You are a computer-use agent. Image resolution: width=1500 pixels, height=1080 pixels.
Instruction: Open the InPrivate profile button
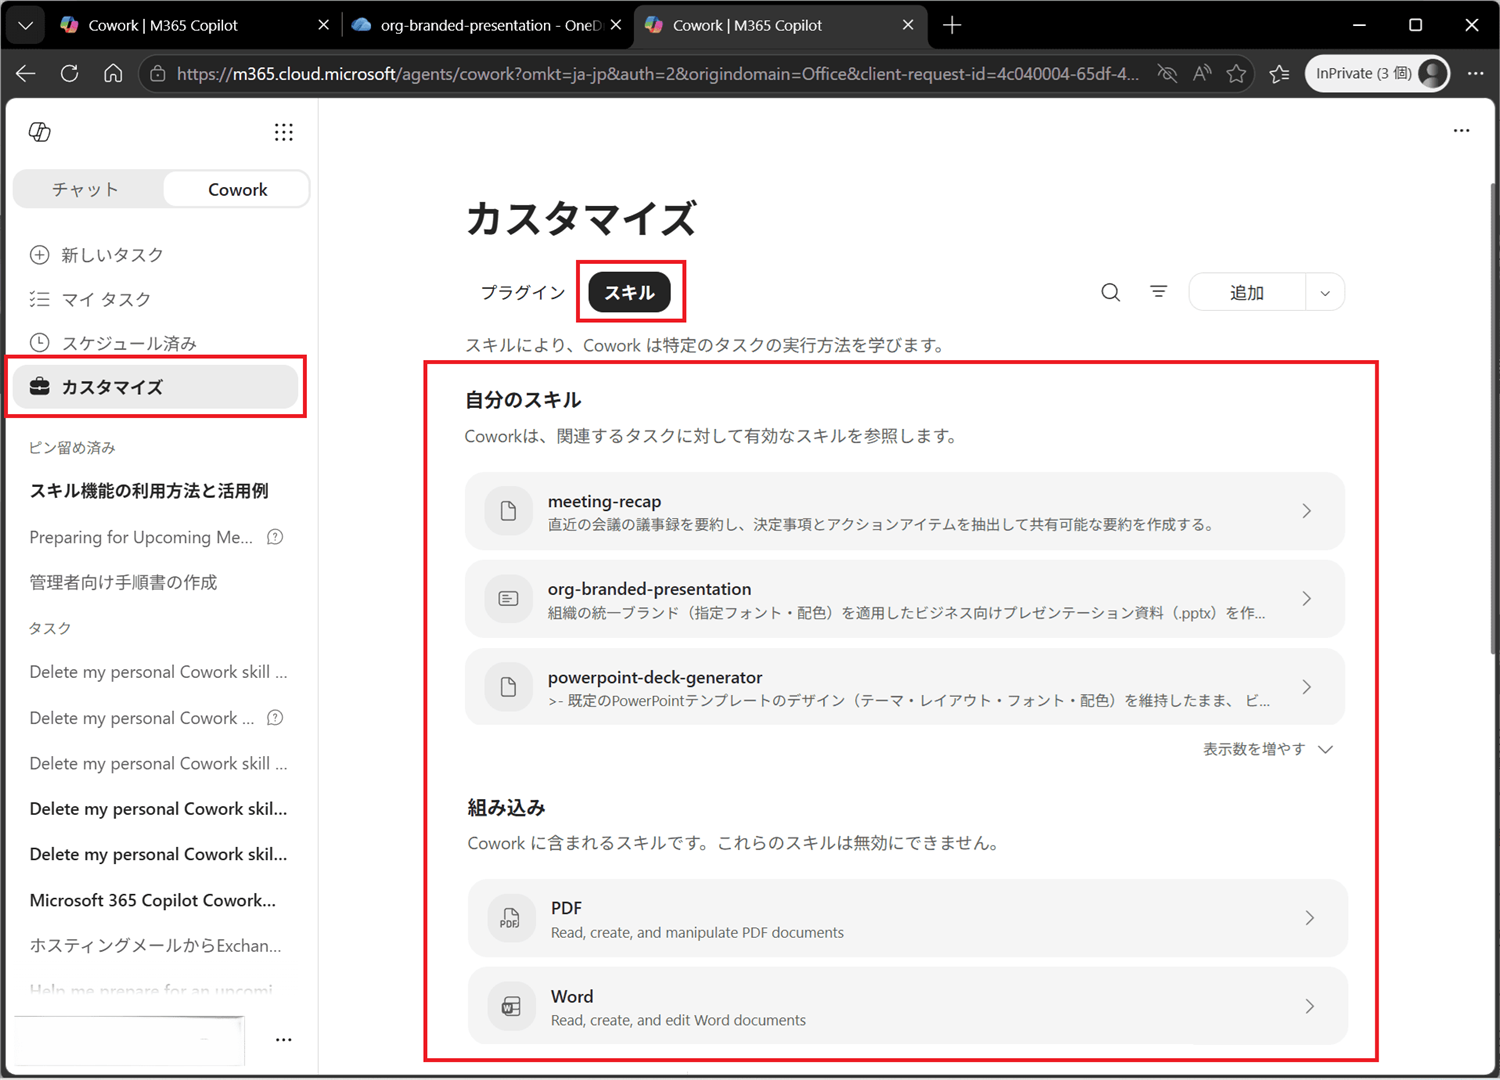pyautogui.click(x=1377, y=73)
